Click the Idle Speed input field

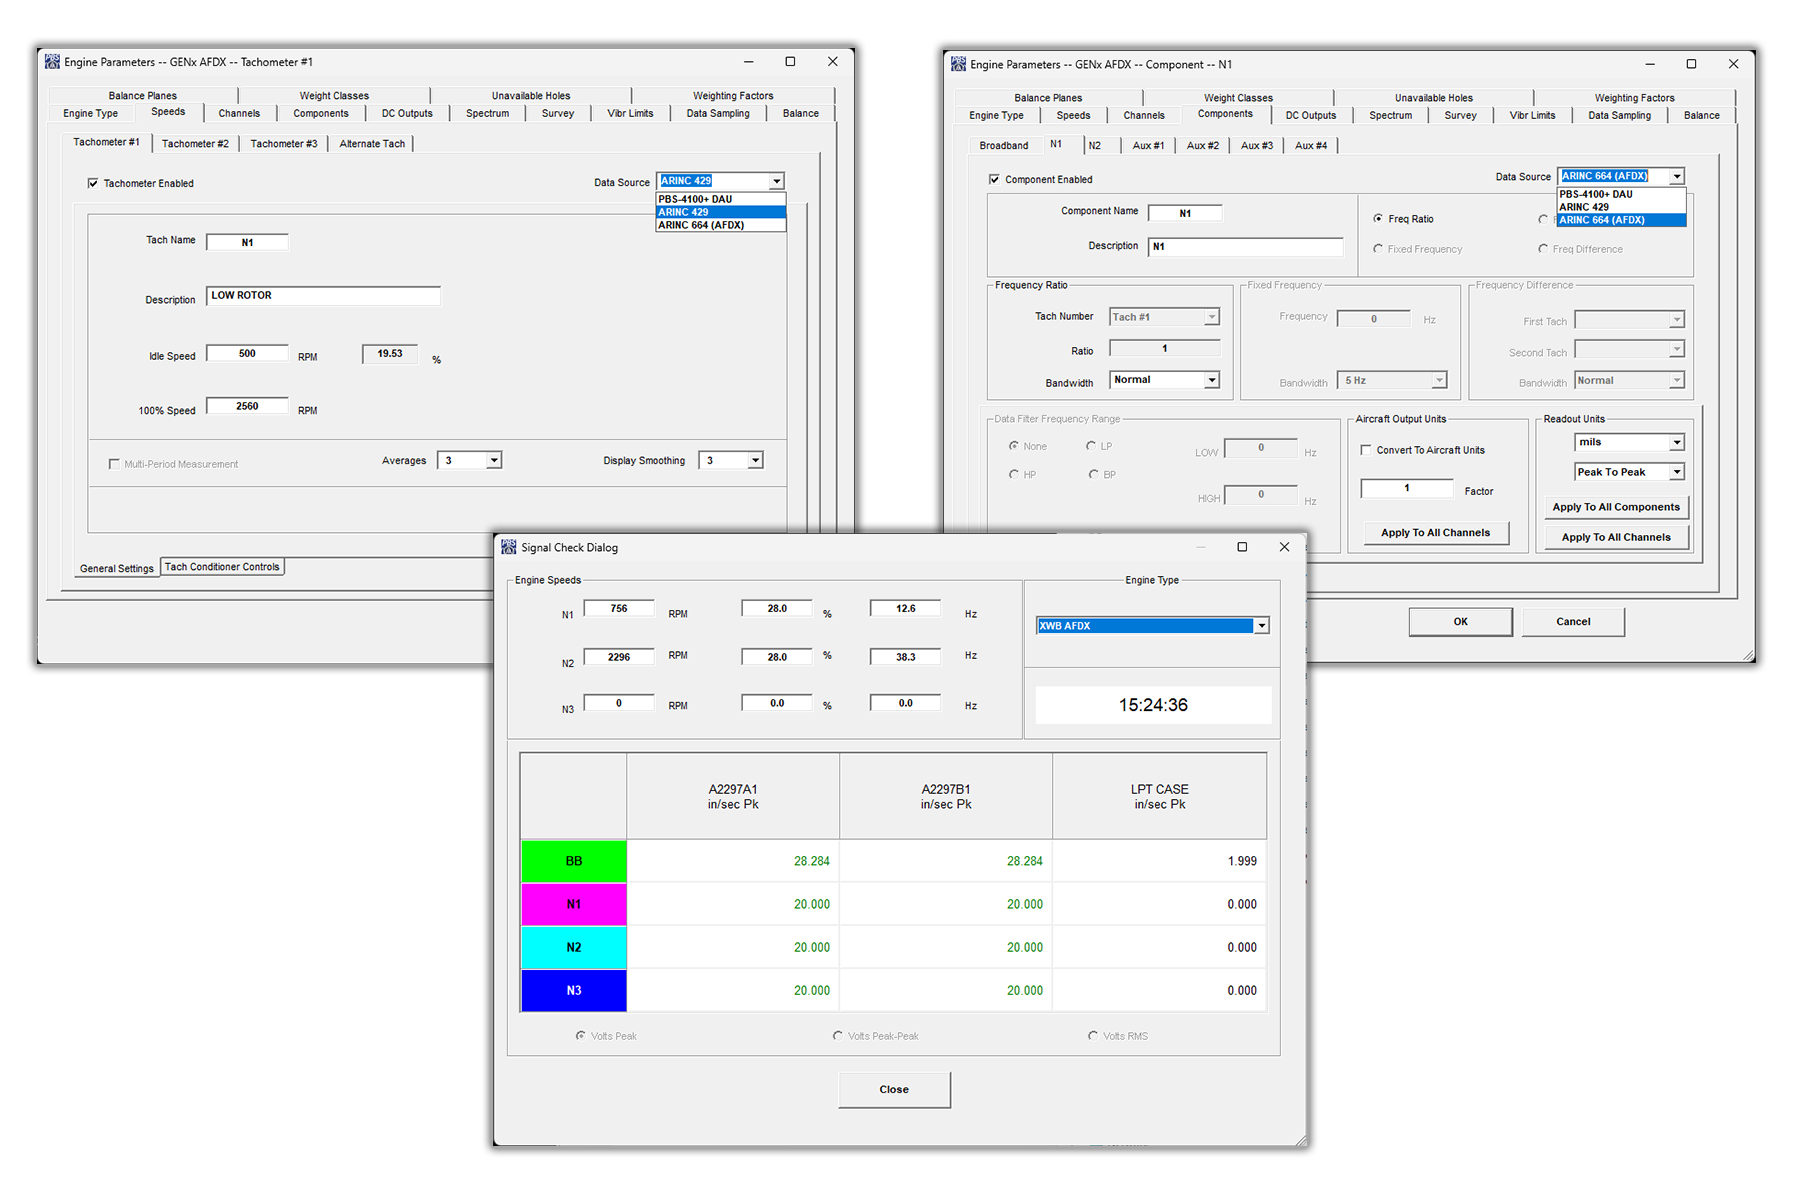pyautogui.click(x=247, y=354)
